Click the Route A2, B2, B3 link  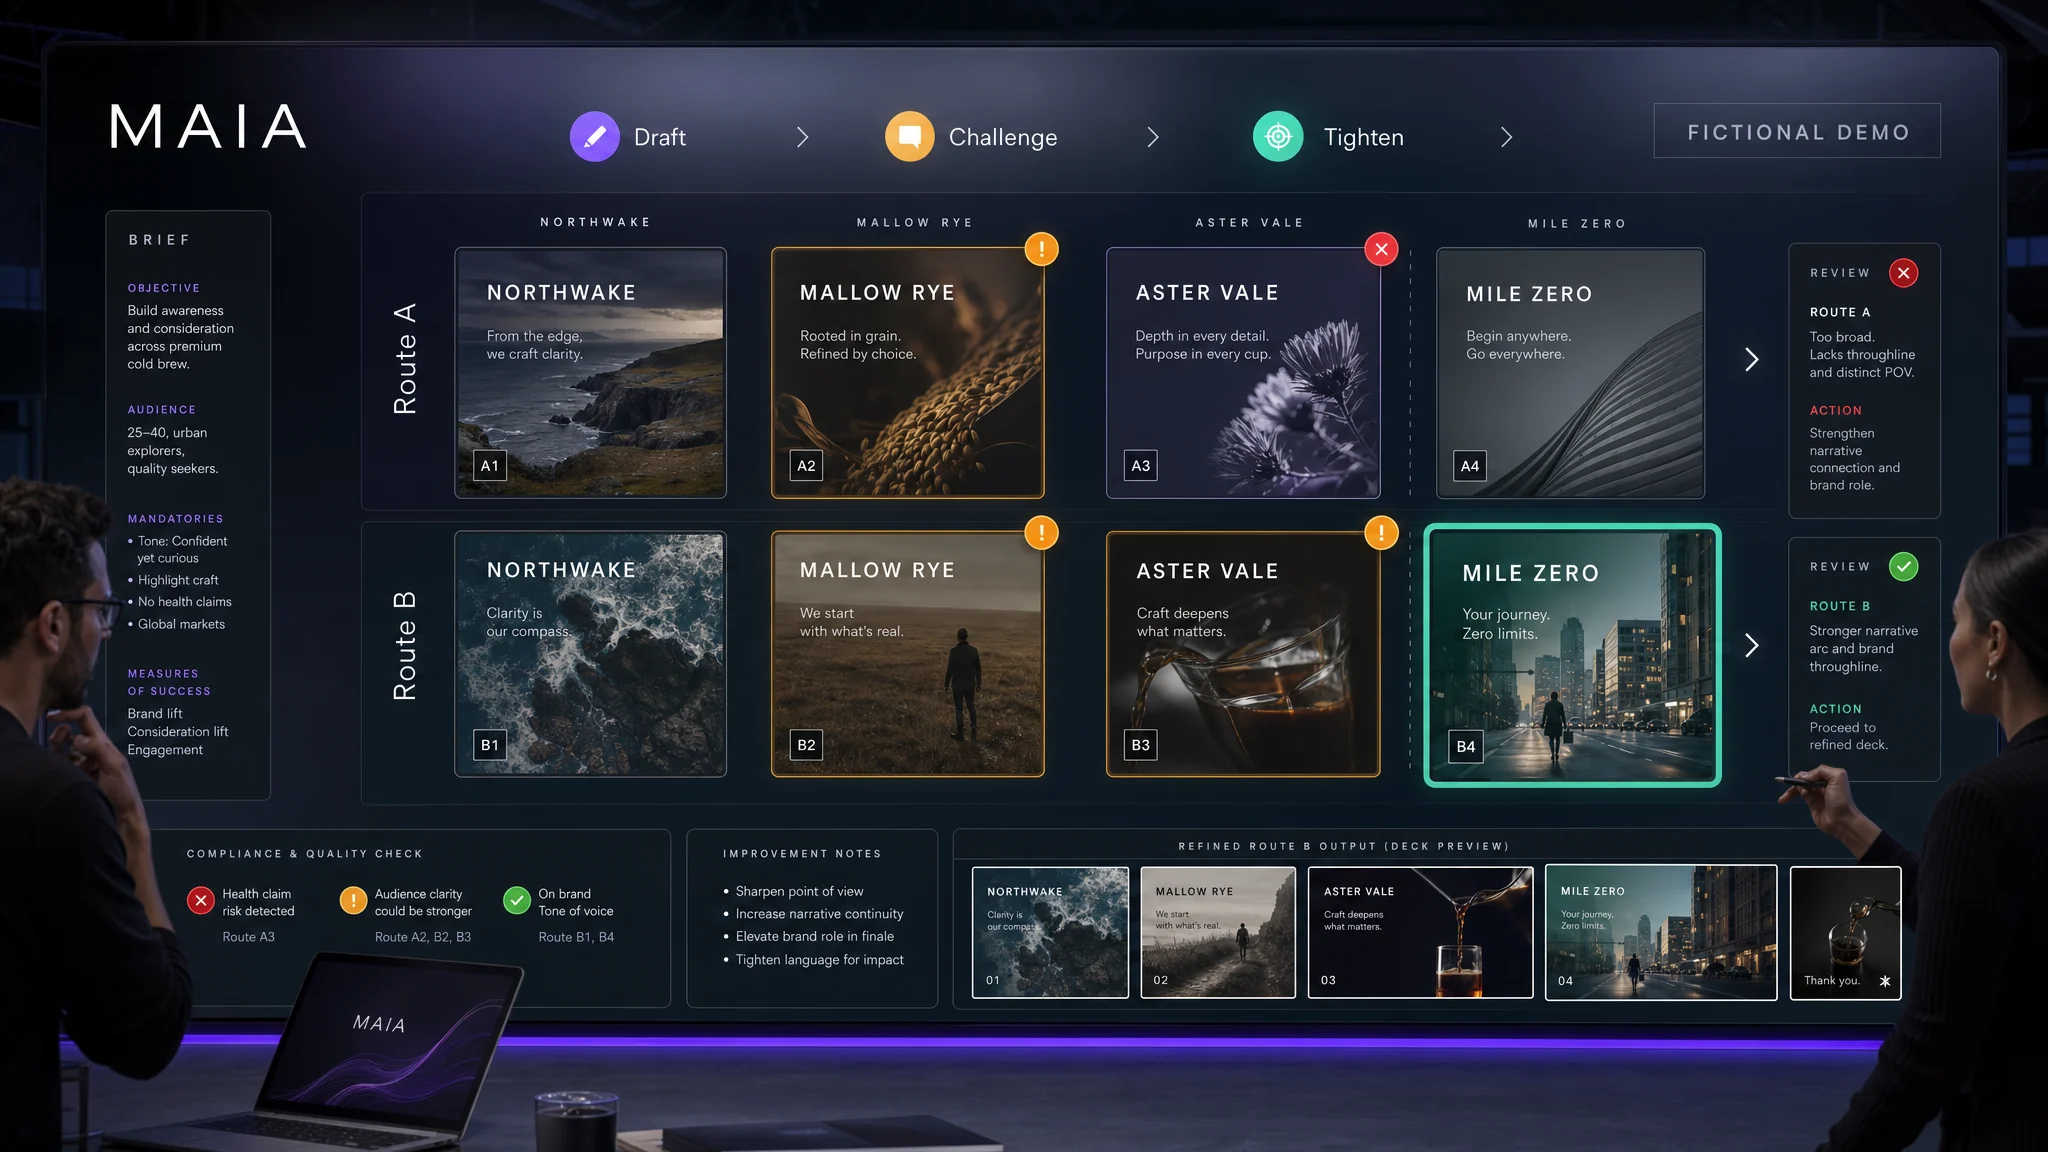coord(423,937)
